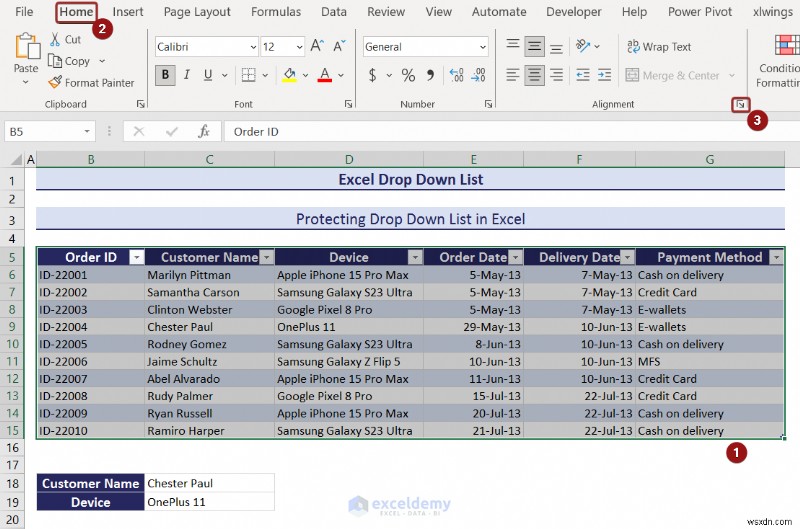
Task: Toggle Italic formatting
Action: [187, 75]
